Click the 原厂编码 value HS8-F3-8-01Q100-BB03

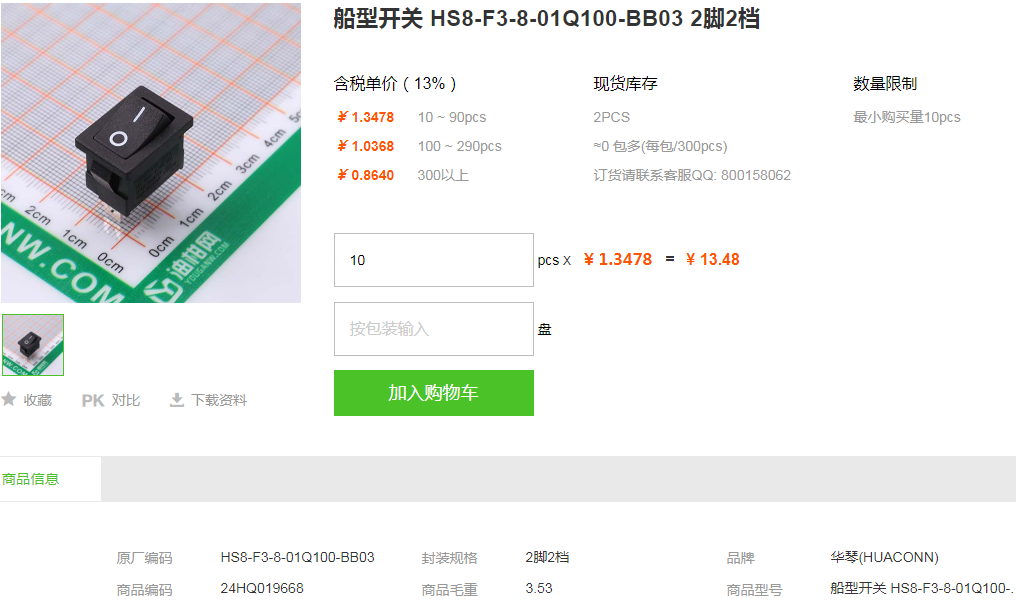point(297,557)
